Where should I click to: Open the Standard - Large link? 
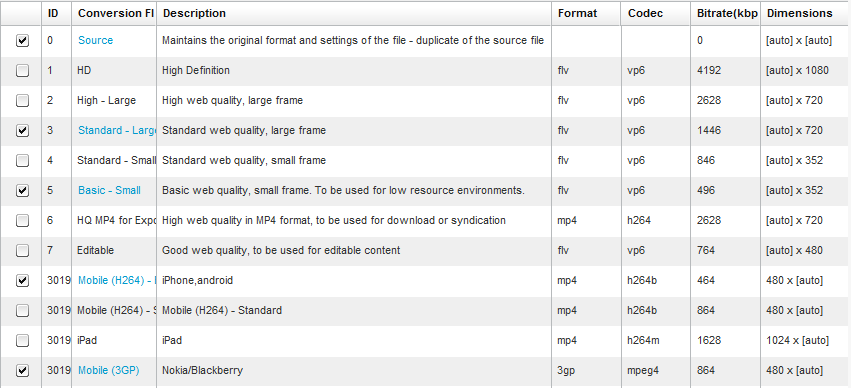[117, 130]
